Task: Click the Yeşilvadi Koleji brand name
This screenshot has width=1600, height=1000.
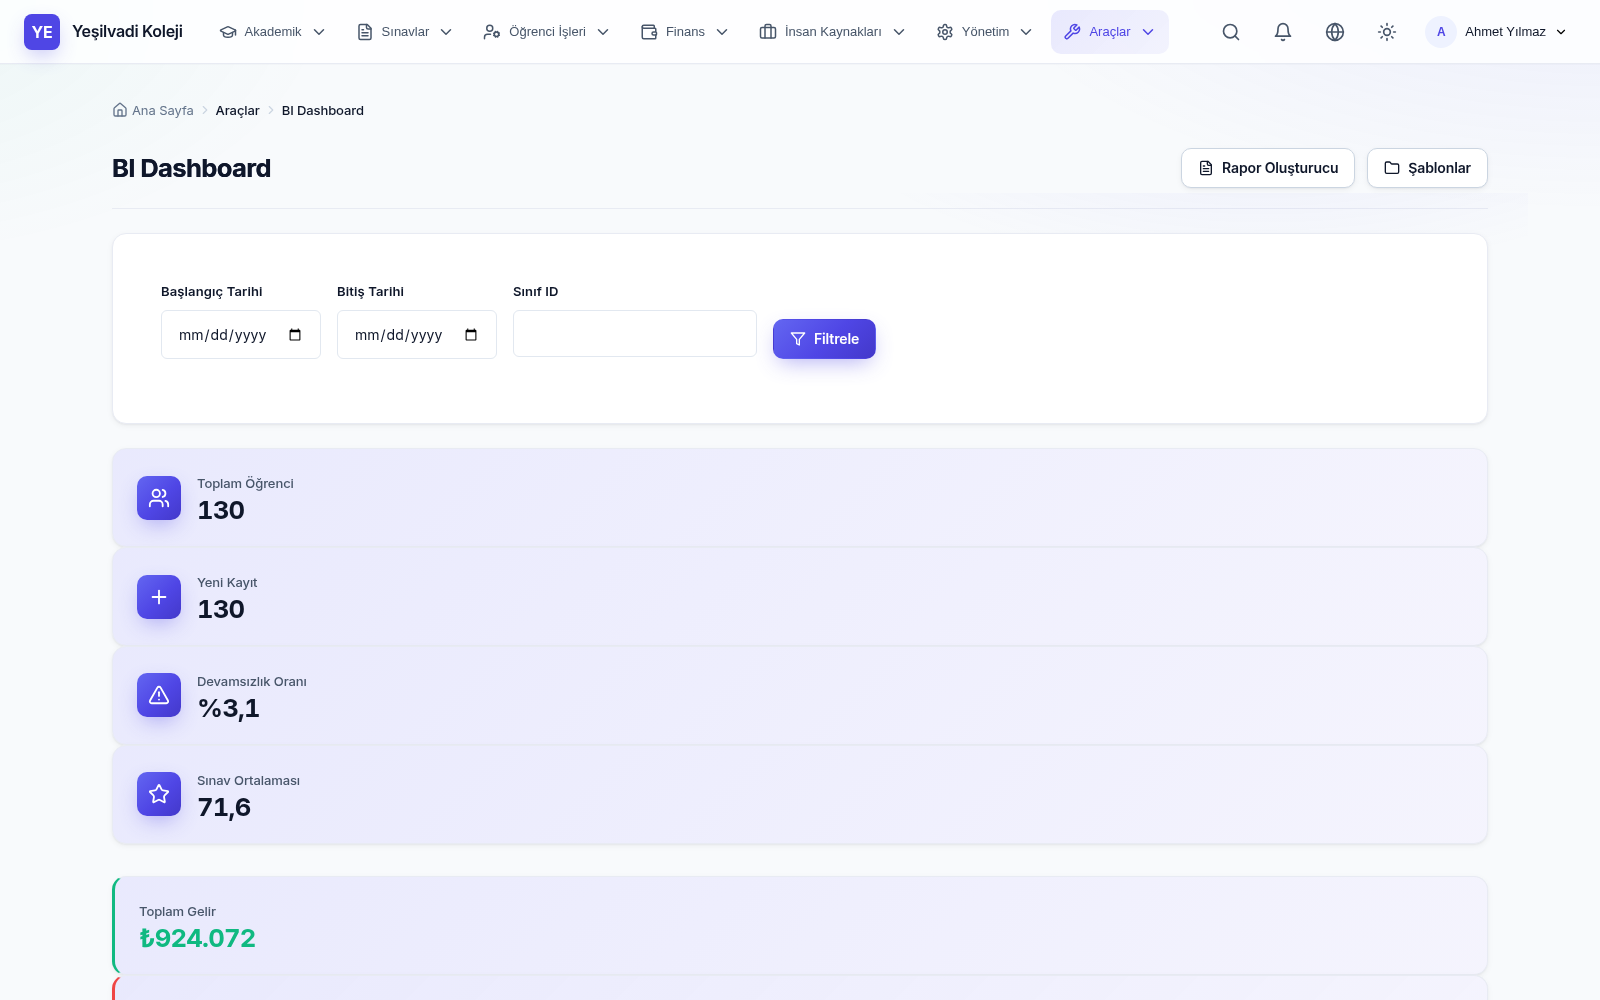Action: pyautogui.click(x=127, y=32)
